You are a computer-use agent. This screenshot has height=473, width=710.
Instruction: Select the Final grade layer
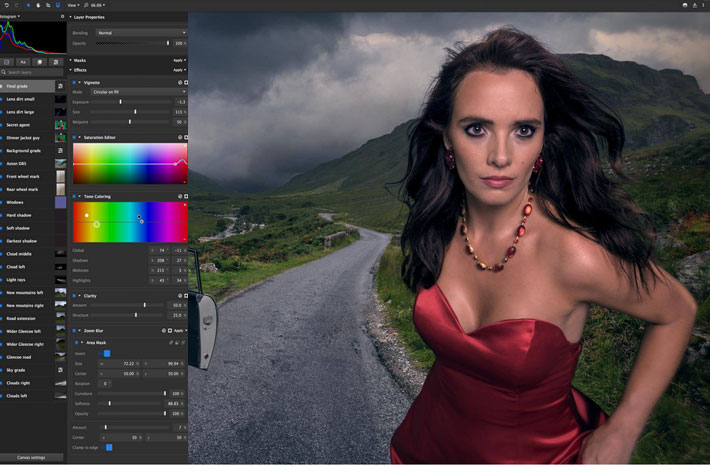tap(27, 86)
